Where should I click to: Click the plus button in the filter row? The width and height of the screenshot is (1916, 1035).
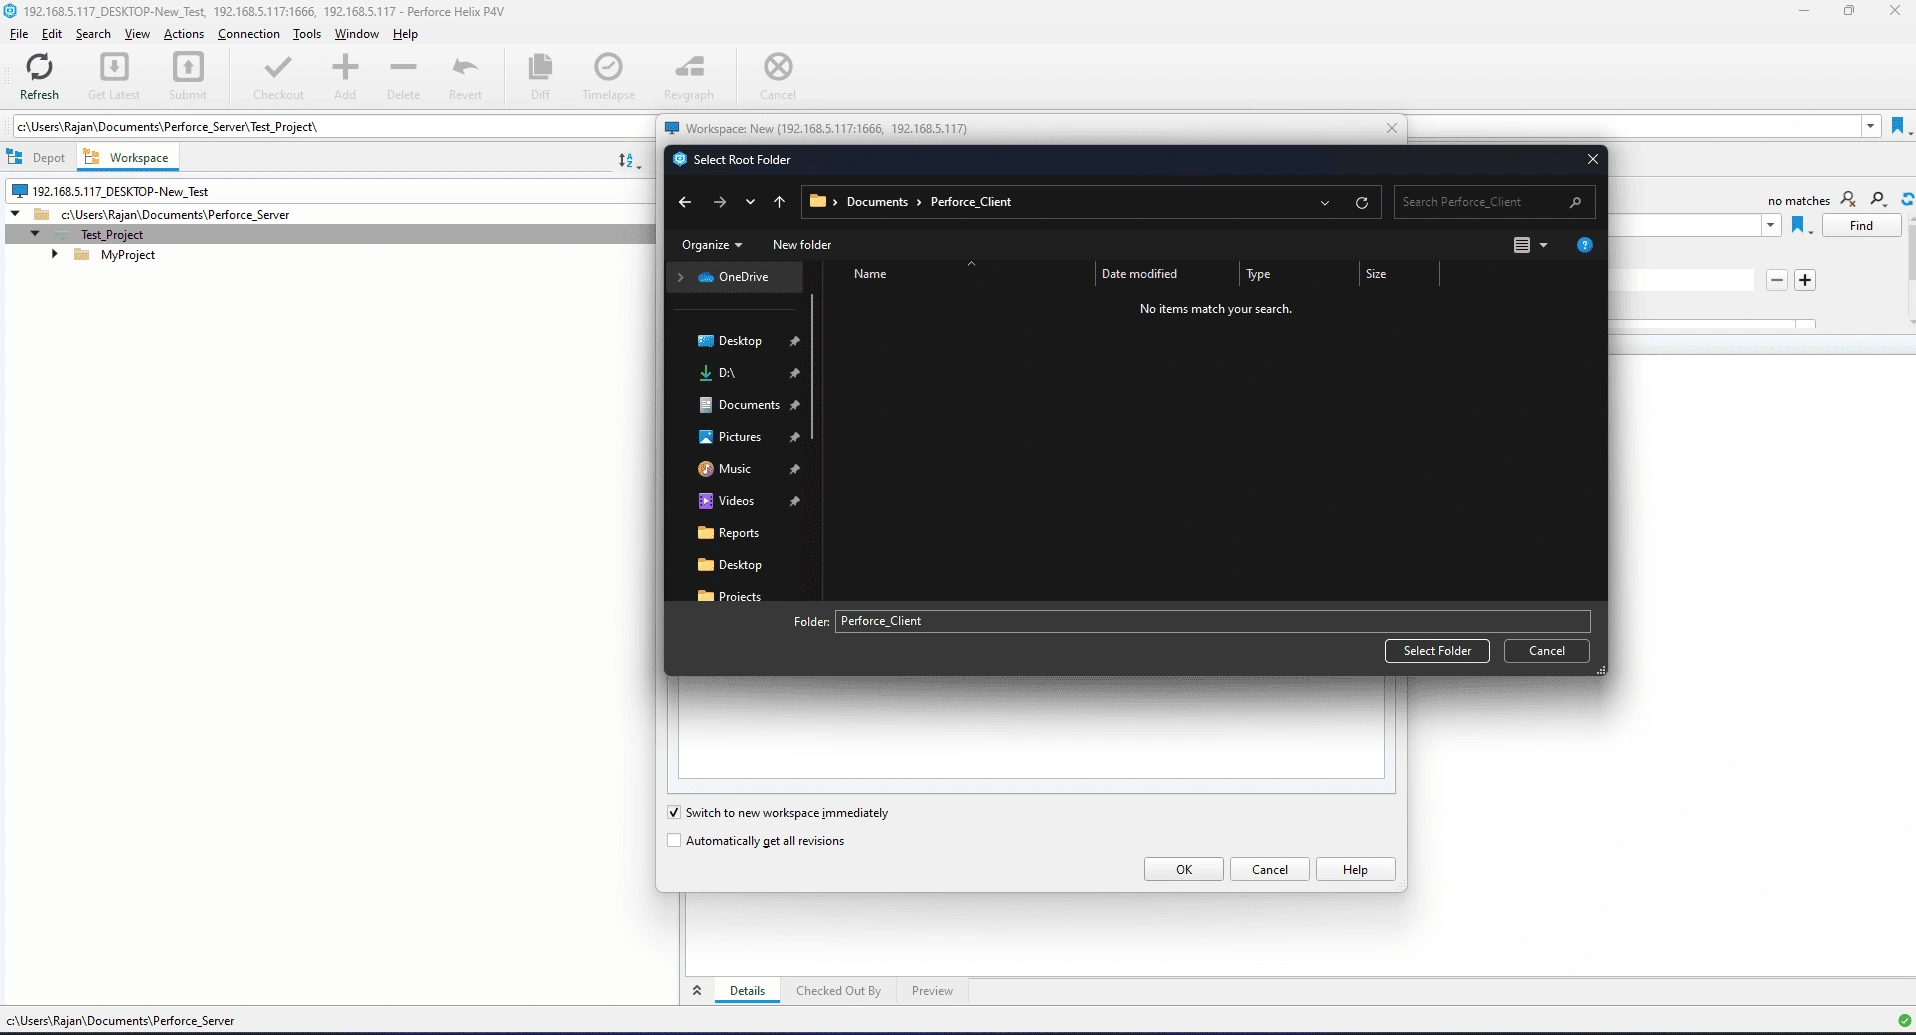coord(1805,280)
